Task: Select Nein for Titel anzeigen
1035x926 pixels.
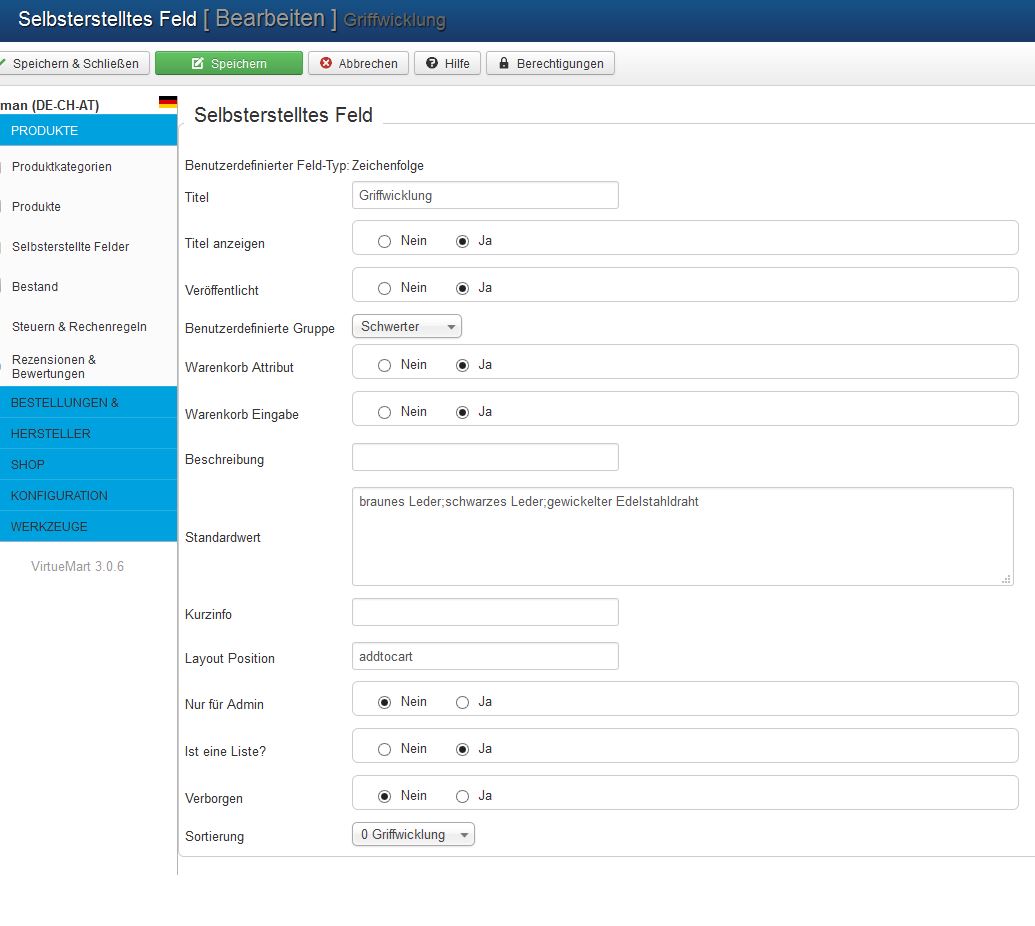Action: click(x=385, y=241)
